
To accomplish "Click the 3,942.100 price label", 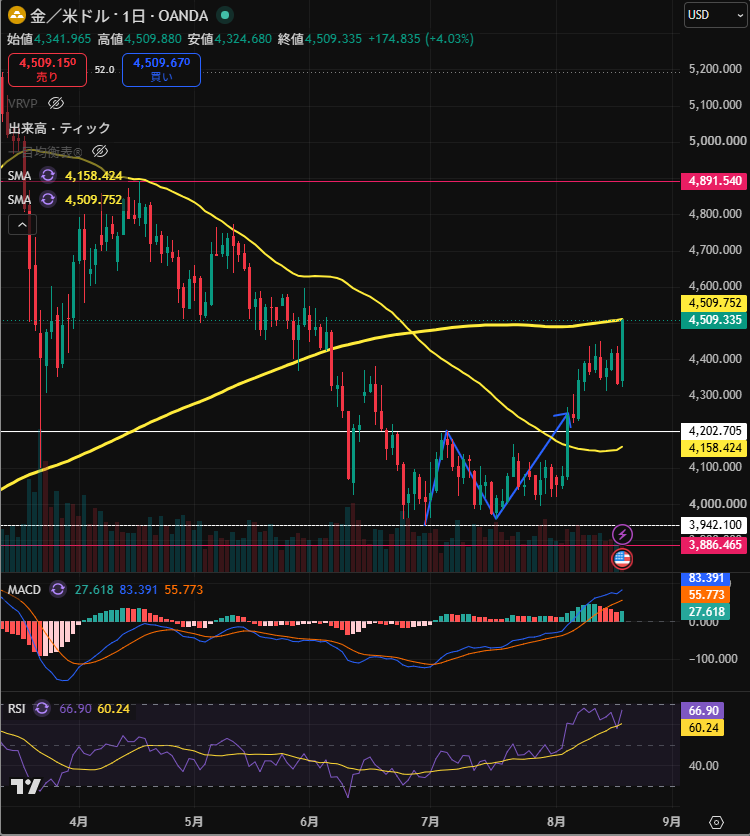I will pyautogui.click(x=714, y=525).
